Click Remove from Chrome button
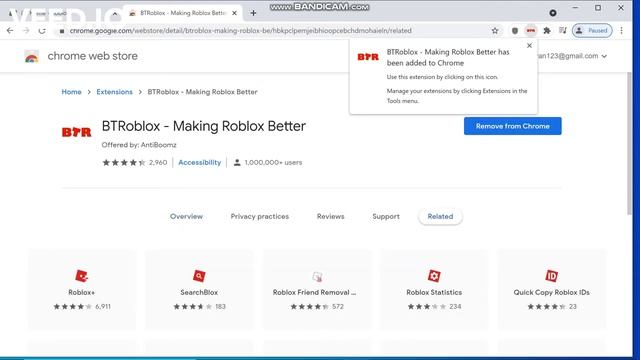The image size is (640, 360). pyautogui.click(x=513, y=126)
